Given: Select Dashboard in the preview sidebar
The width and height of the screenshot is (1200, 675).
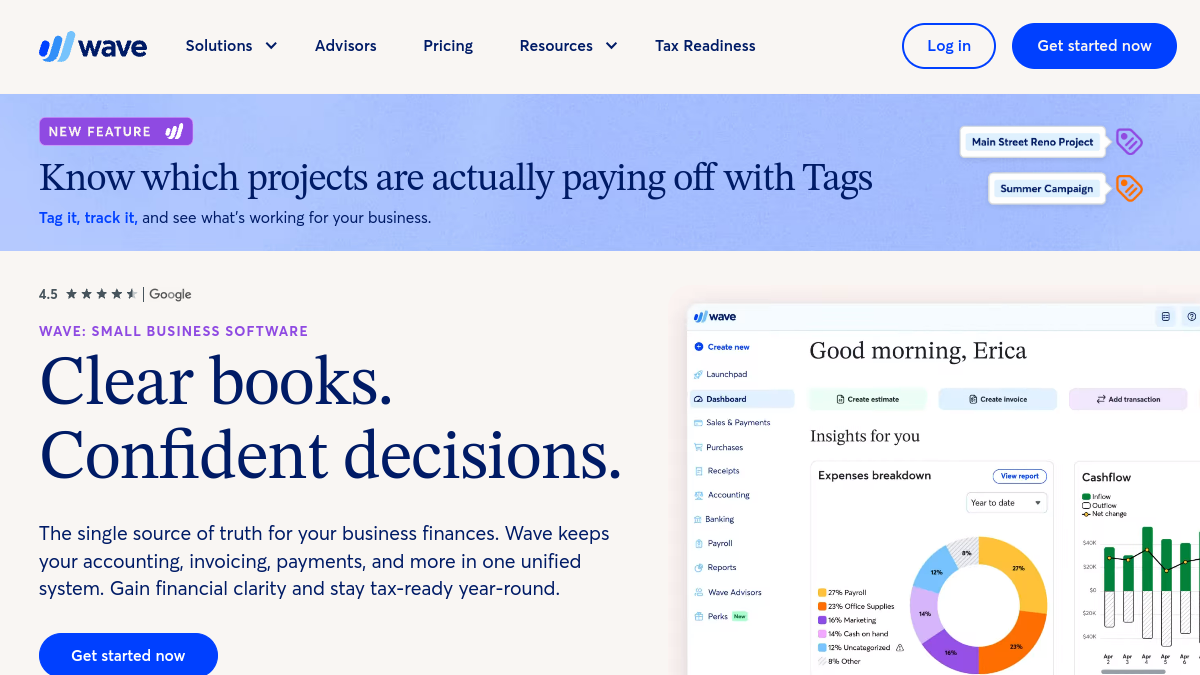Looking at the screenshot, I should pos(741,399).
